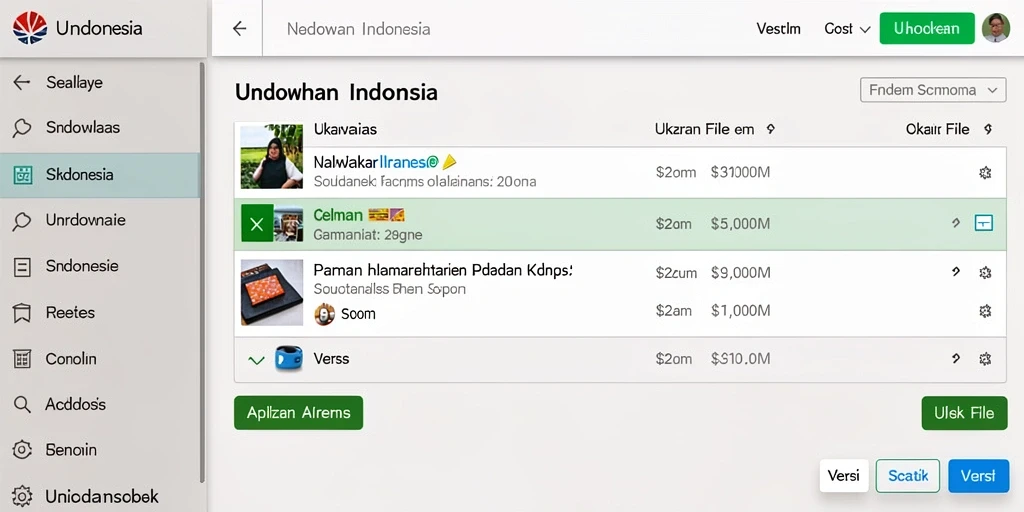This screenshot has height=512, width=1024.
Task: Click the Celman row title
Action: click(x=338, y=215)
